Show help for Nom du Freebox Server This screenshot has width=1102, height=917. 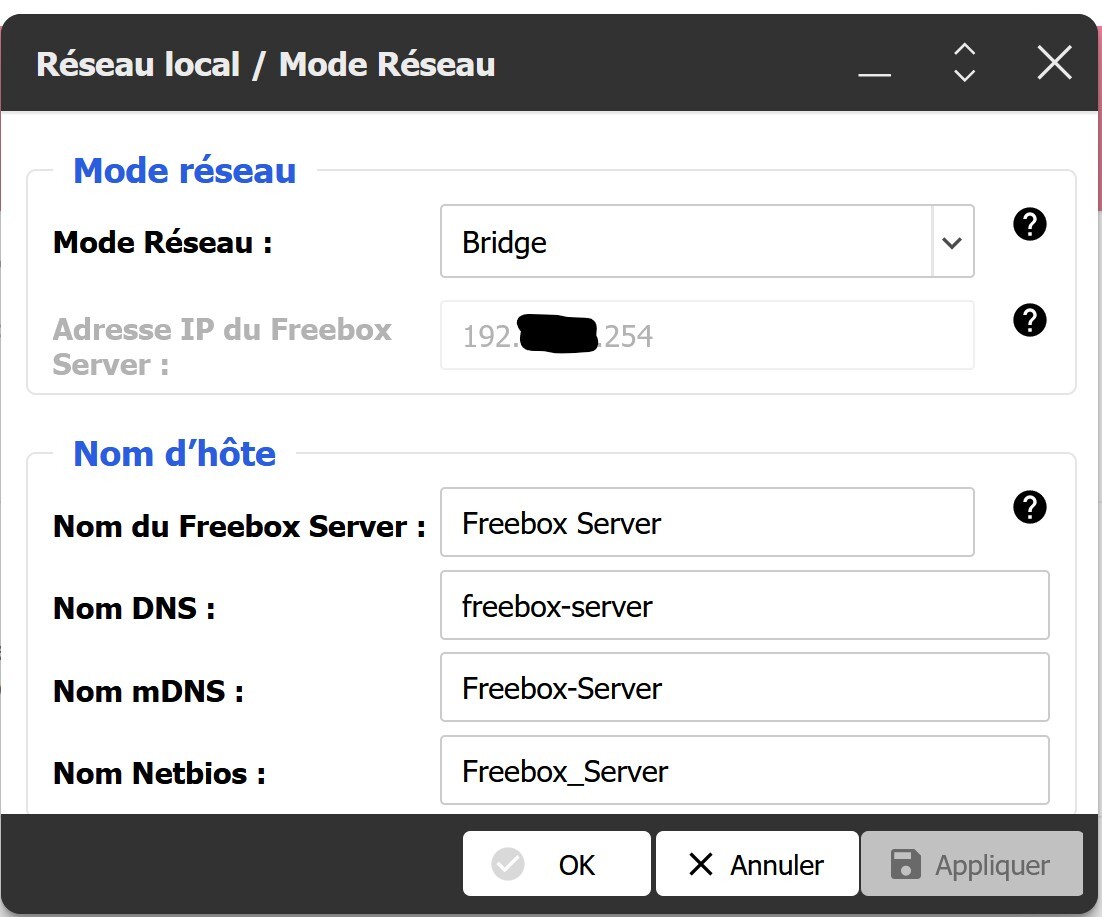(1029, 508)
